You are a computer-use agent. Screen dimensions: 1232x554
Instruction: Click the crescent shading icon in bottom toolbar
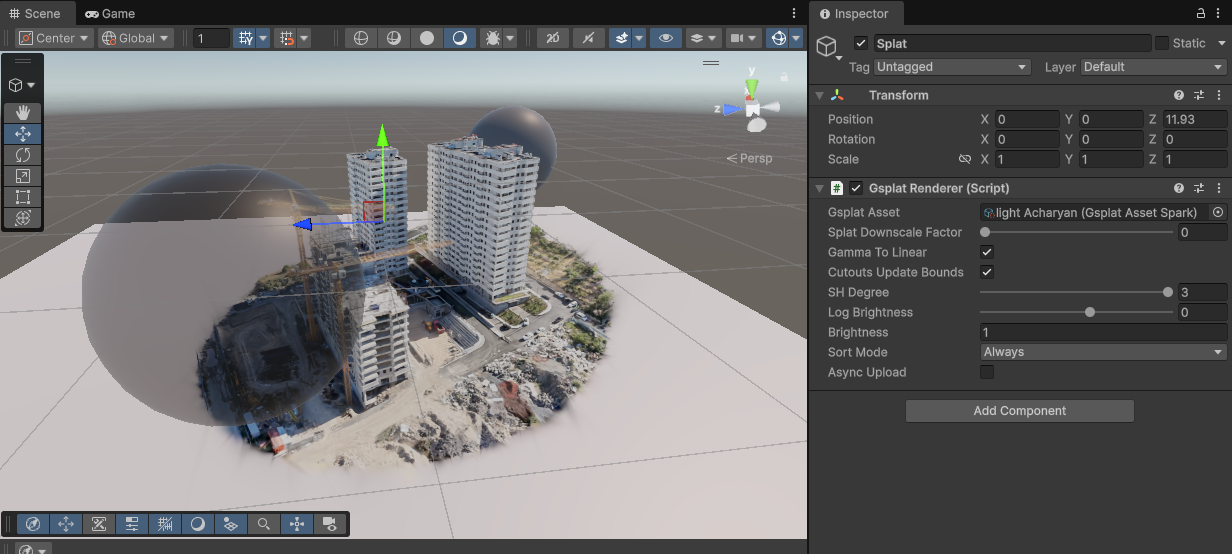198,523
